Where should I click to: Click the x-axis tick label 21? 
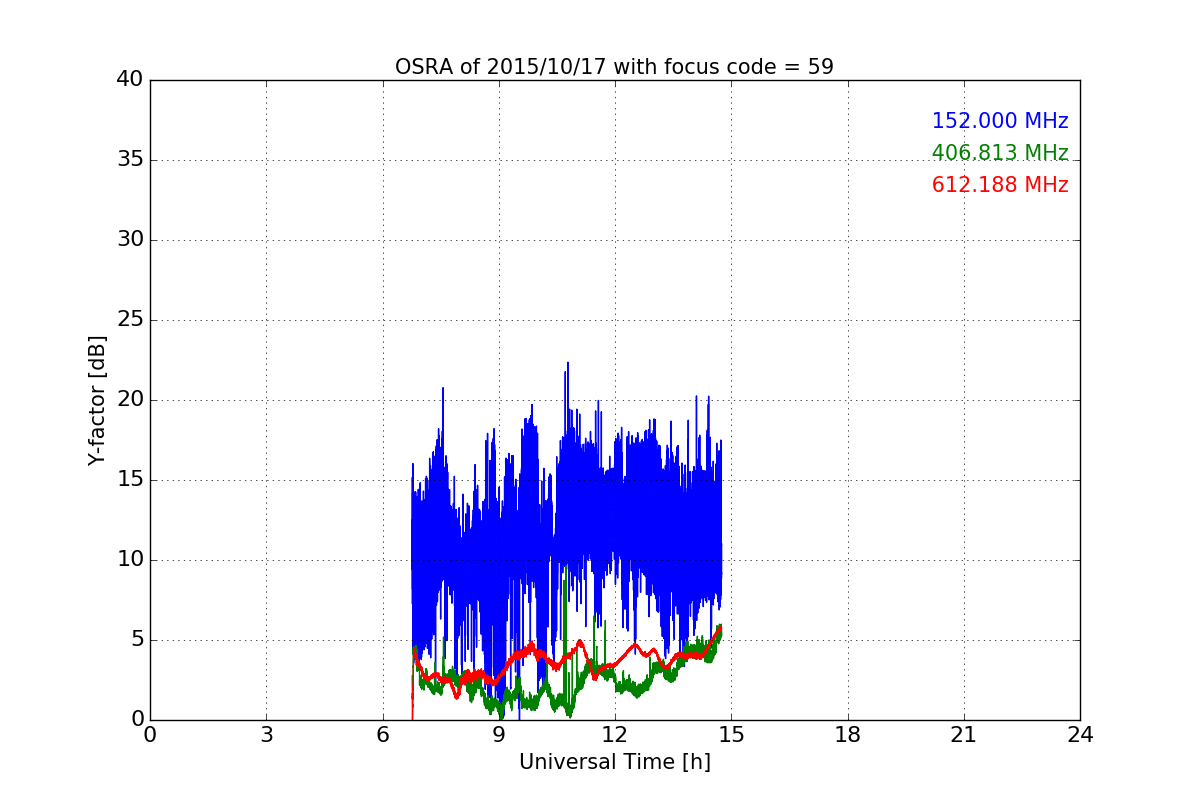pyautogui.click(x=964, y=735)
